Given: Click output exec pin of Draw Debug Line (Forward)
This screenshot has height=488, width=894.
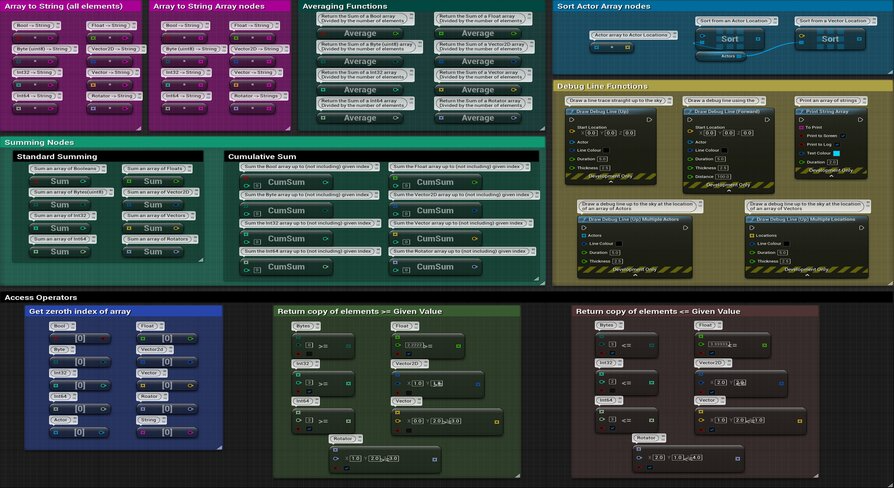Looking at the screenshot, I should click(767, 120).
